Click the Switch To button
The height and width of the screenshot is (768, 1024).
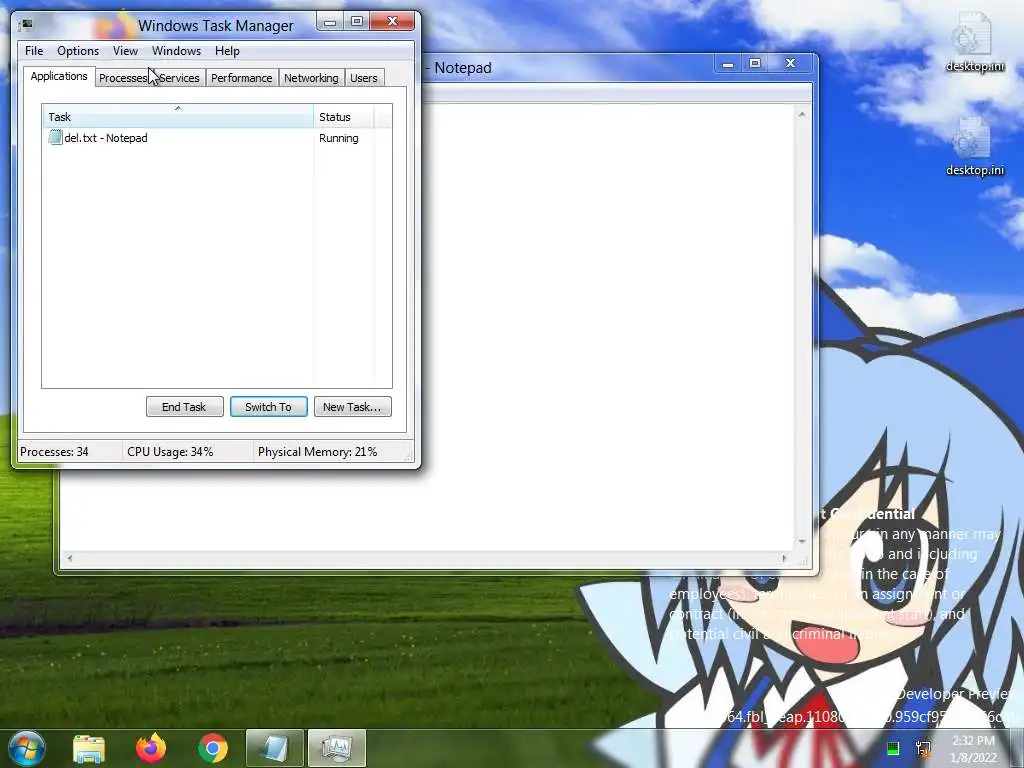(x=268, y=407)
